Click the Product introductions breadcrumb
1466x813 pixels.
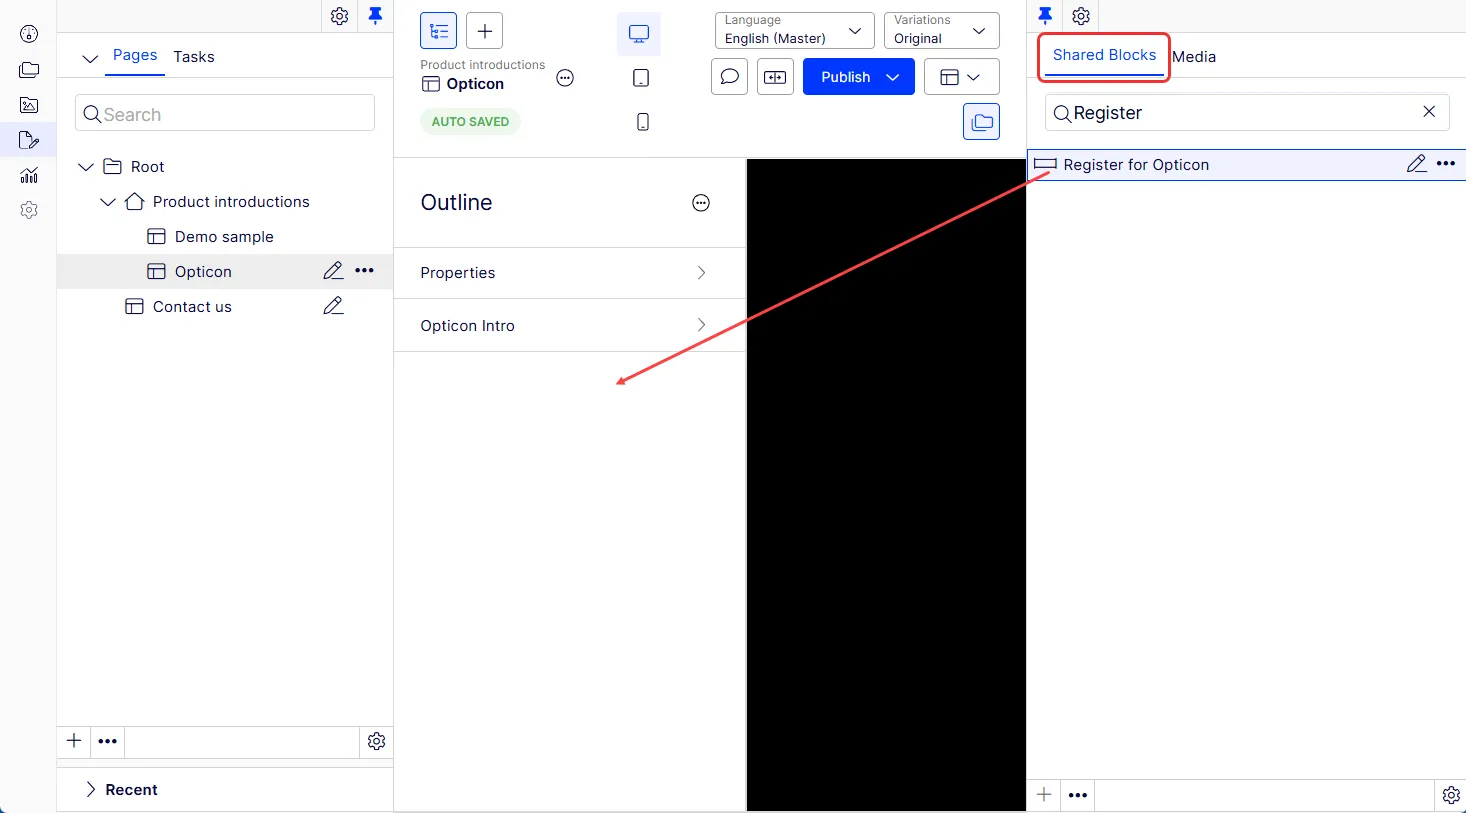(482, 65)
